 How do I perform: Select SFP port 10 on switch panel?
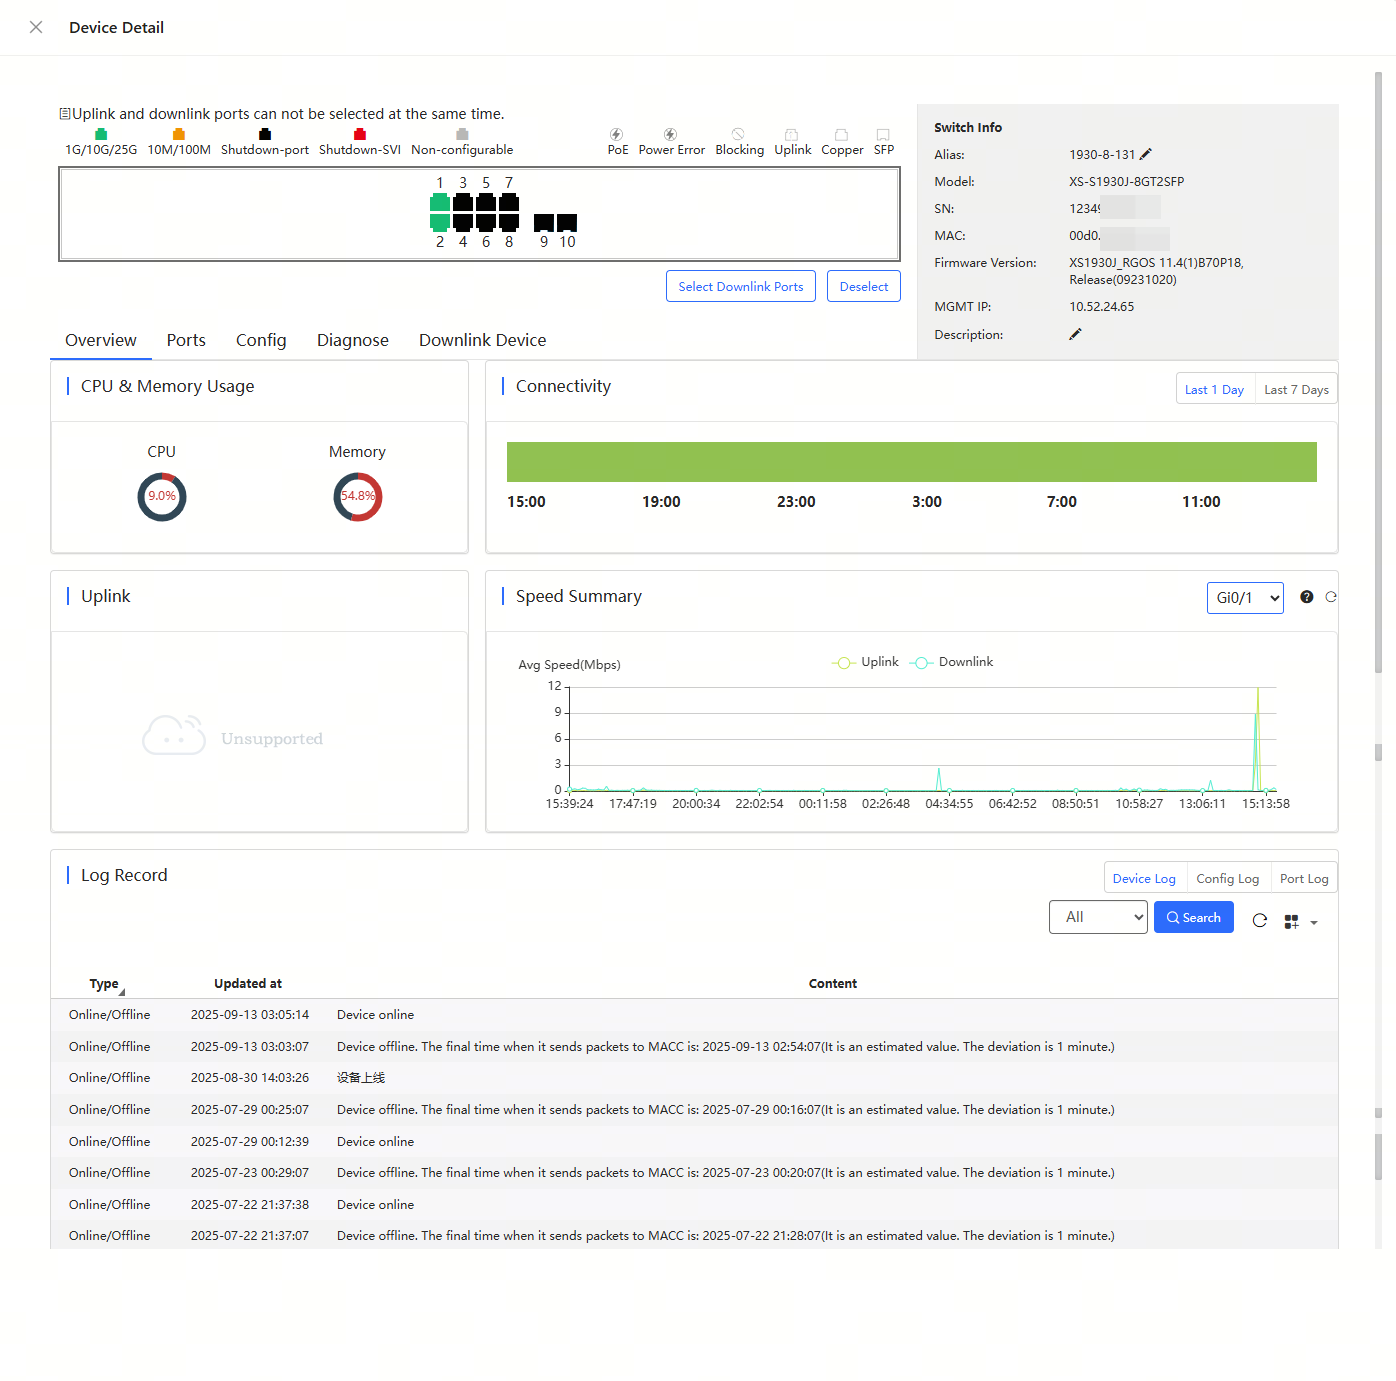coord(567,222)
